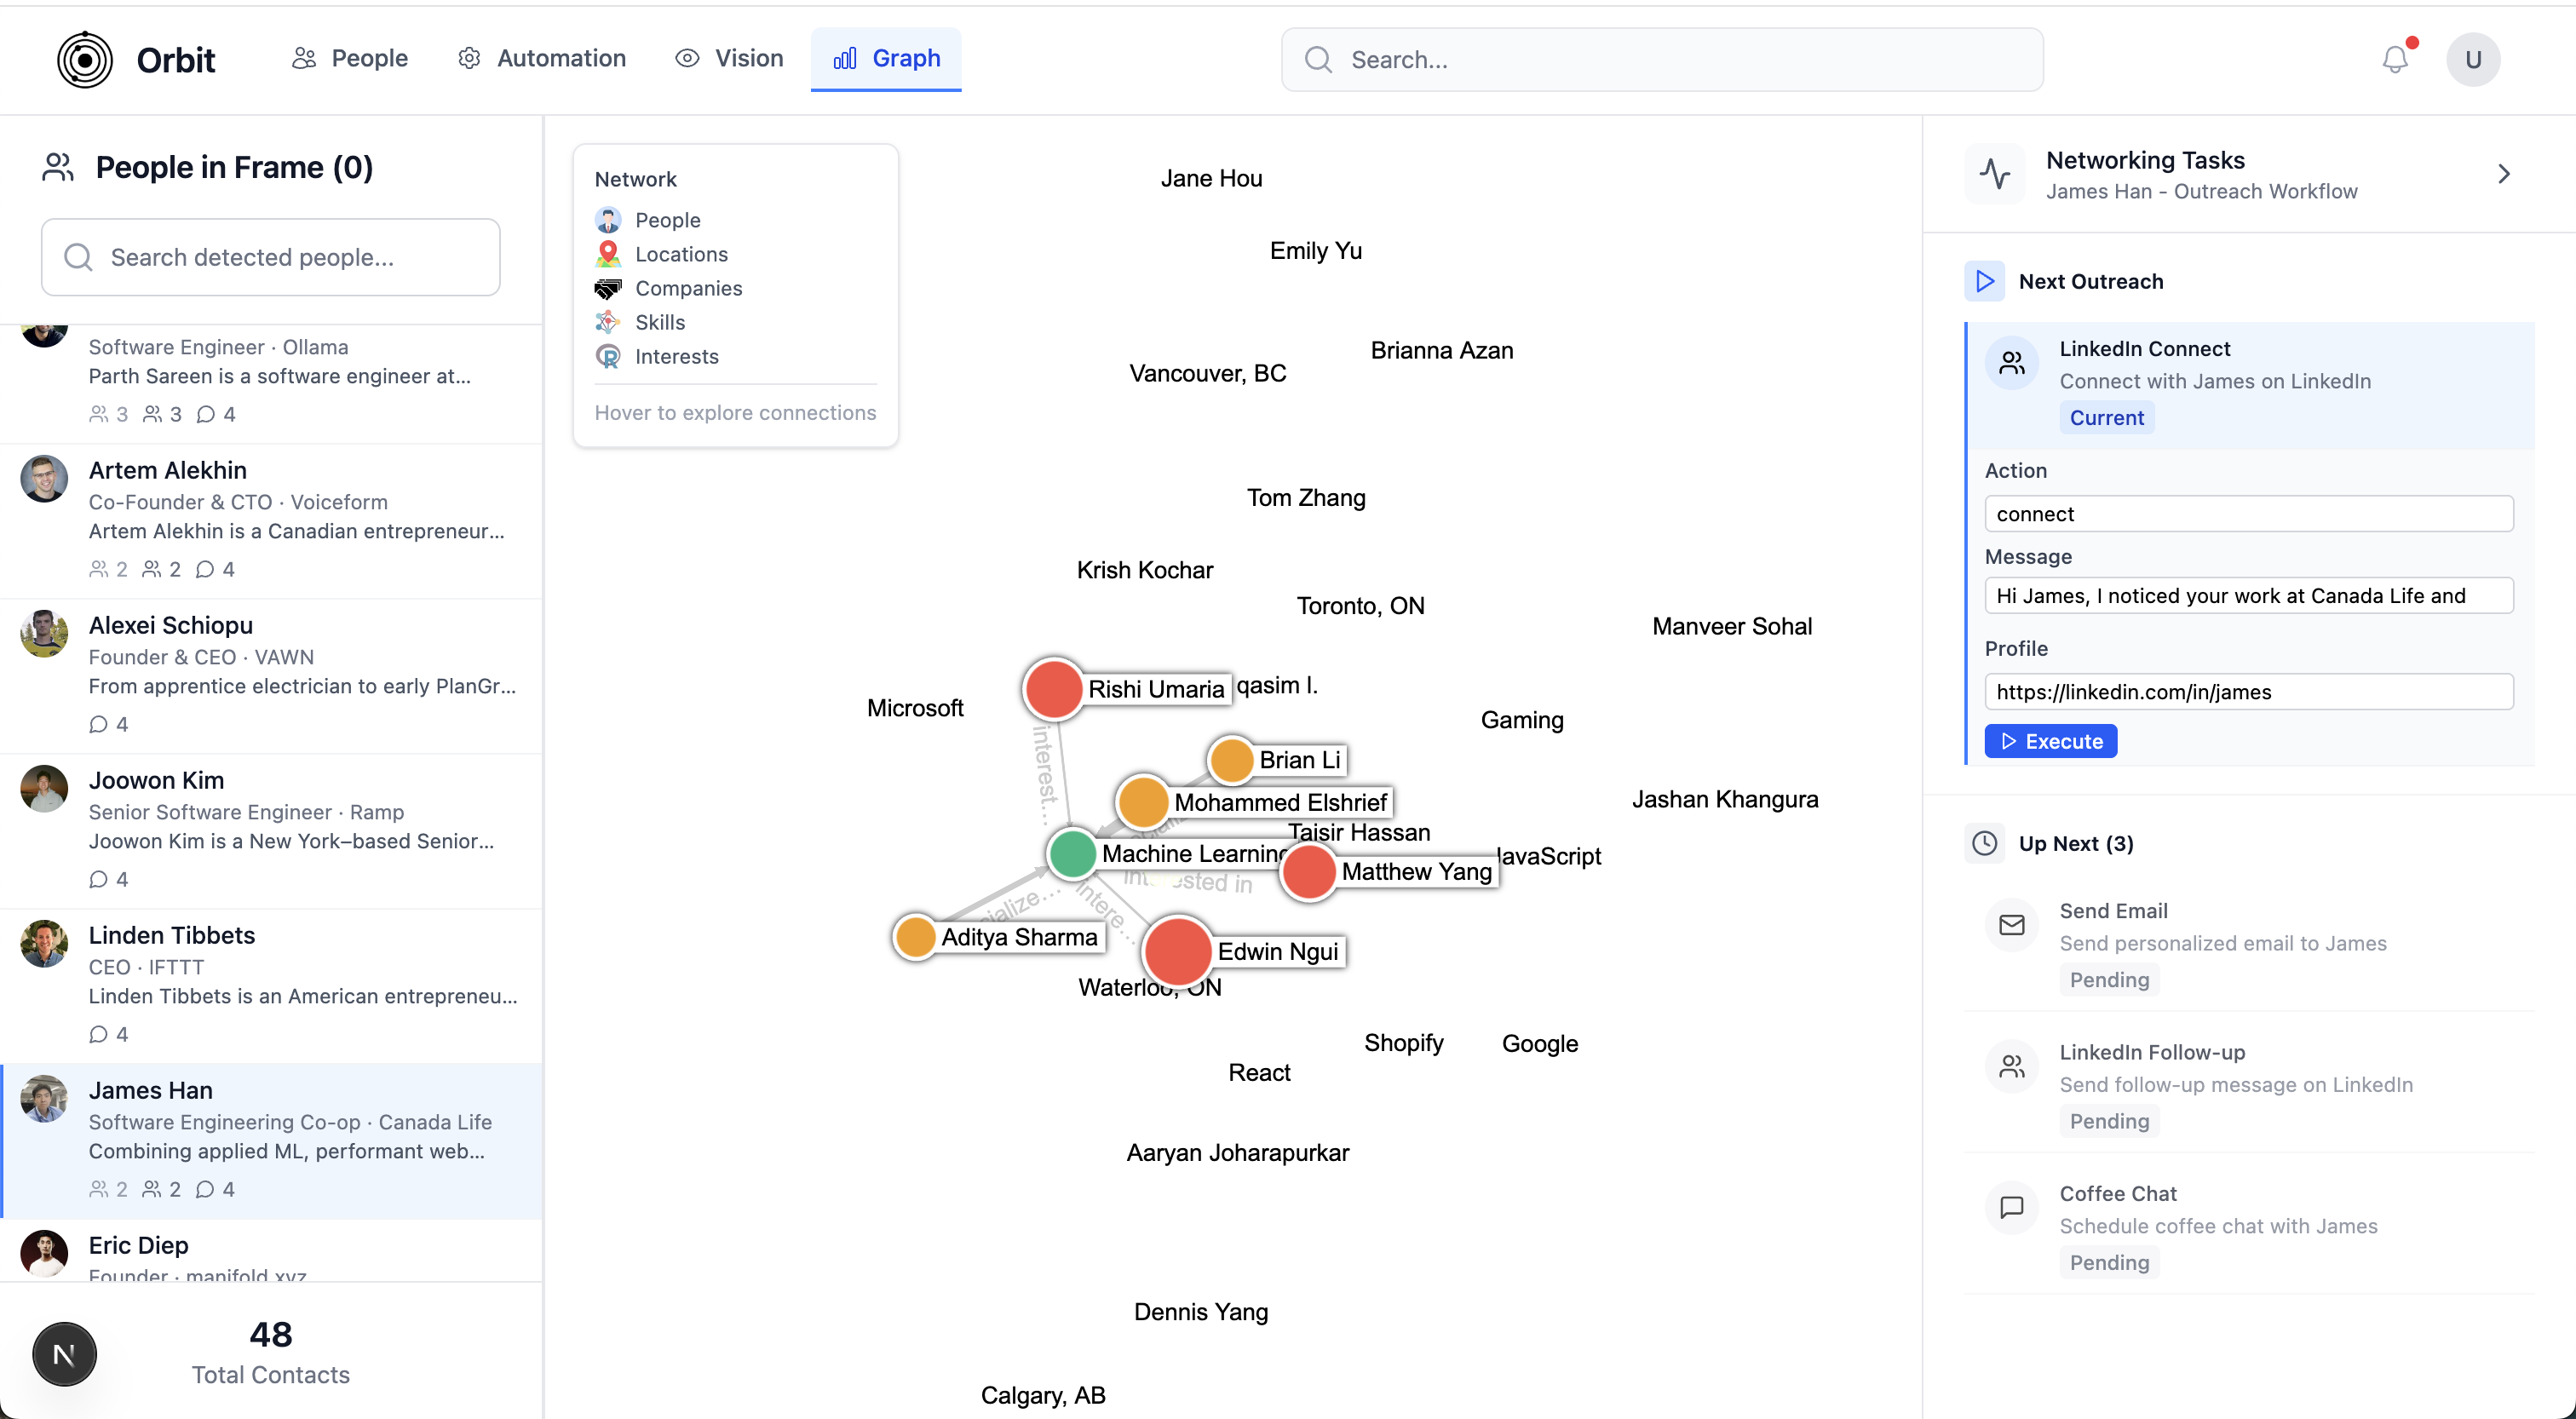Click the Next Outreach play icon
The width and height of the screenshot is (2576, 1419).
(1984, 282)
